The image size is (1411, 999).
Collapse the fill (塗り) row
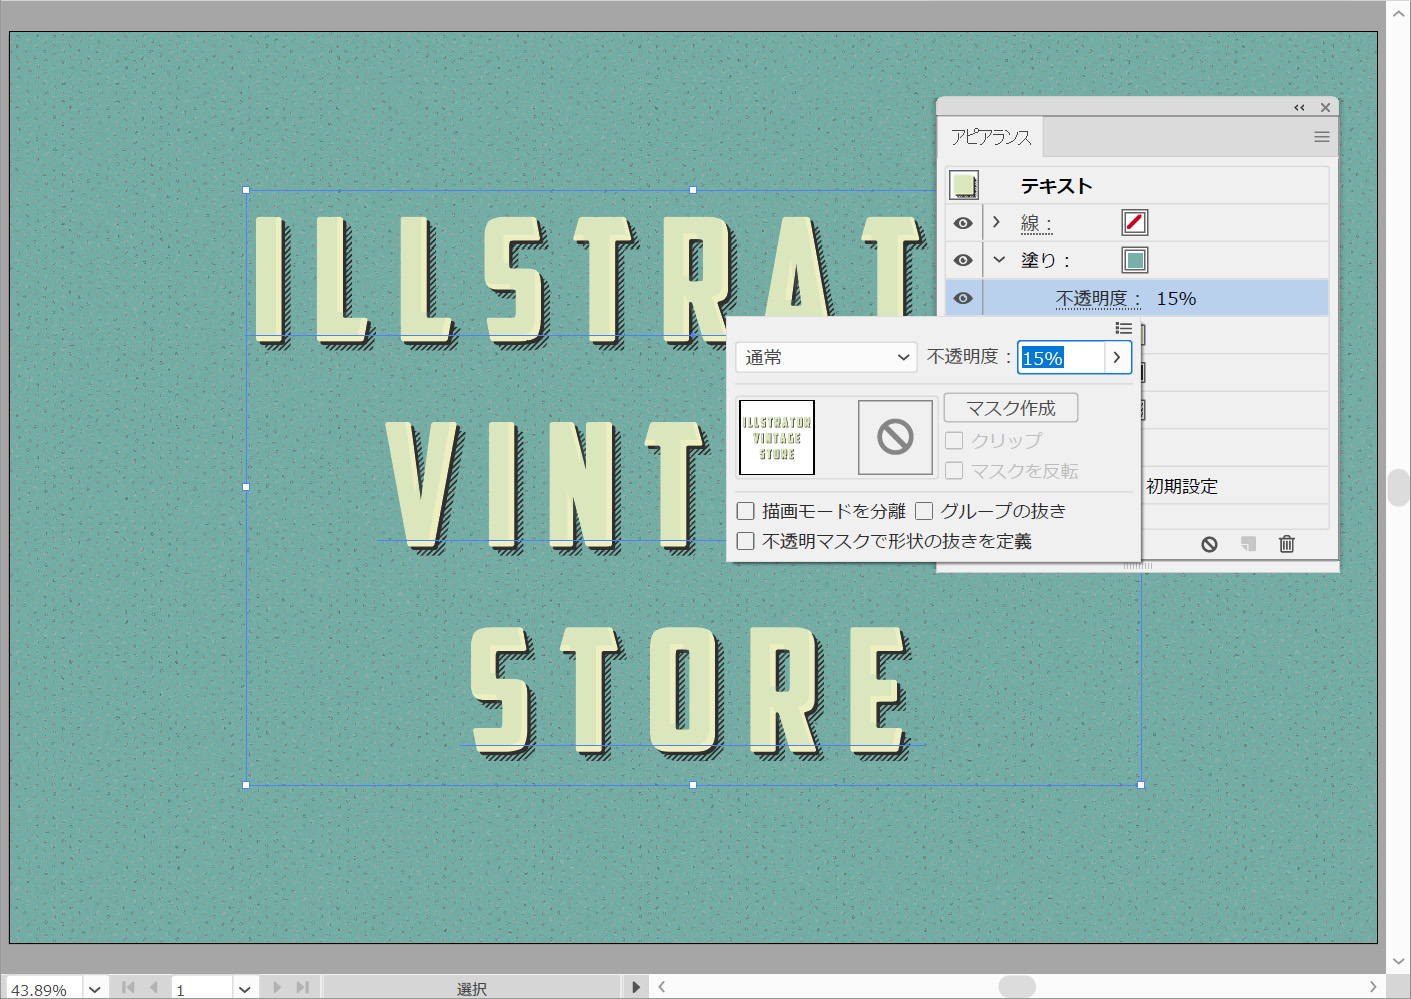[x=998, y=260]
